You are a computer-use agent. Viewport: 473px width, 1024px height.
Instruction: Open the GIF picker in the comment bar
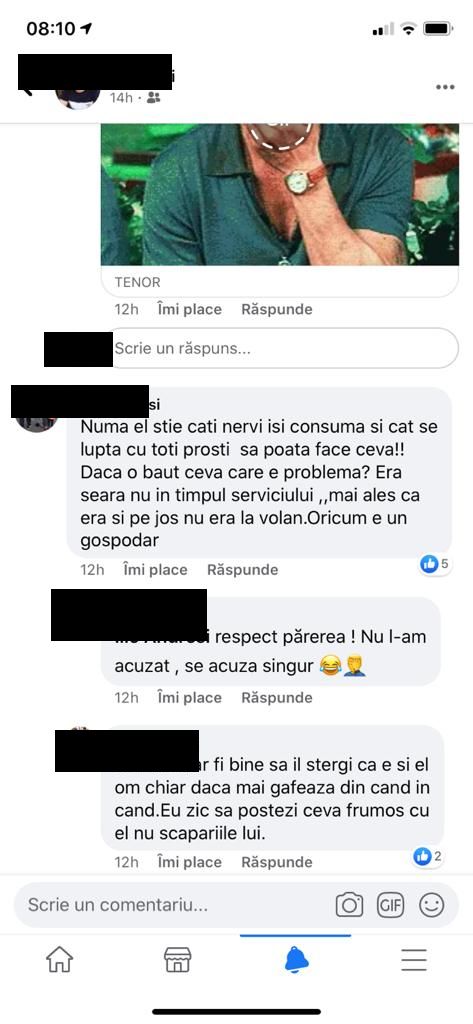[x=390, y=904]
